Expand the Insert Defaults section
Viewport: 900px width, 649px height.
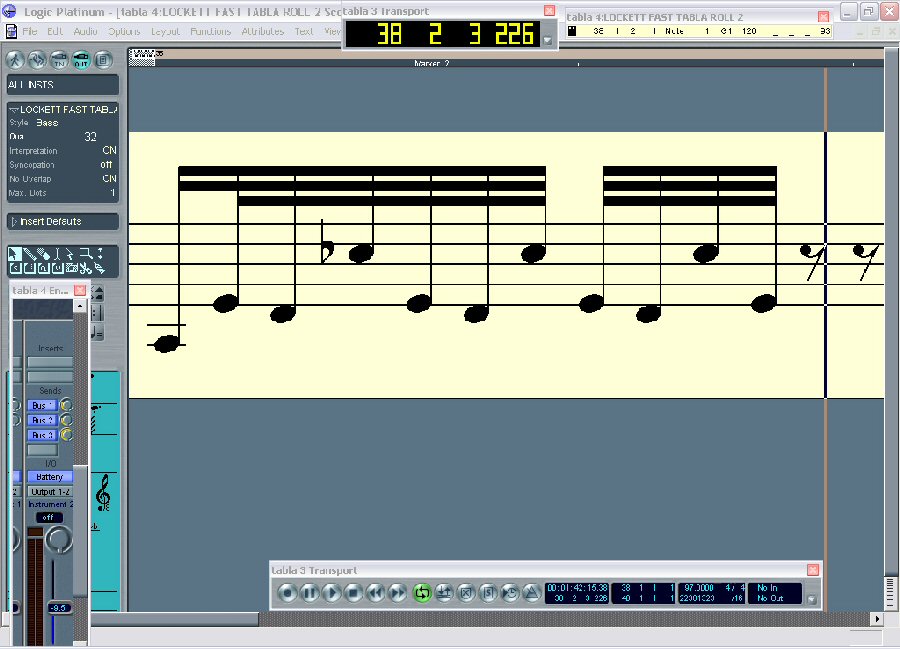14,221
